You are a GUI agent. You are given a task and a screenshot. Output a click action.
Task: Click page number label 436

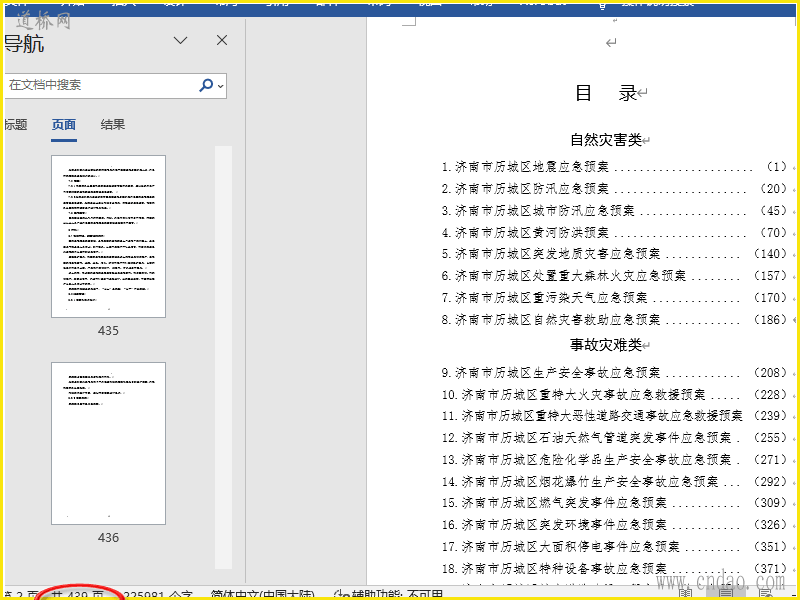click(x=108, y=538)
